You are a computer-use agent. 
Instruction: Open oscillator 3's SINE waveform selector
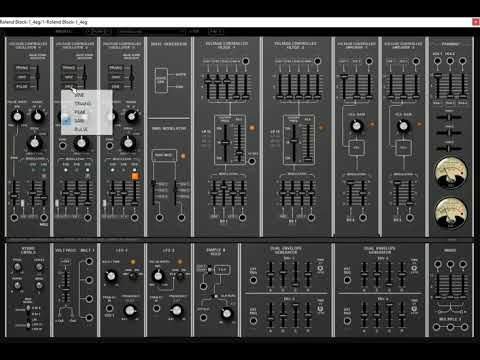116,86
